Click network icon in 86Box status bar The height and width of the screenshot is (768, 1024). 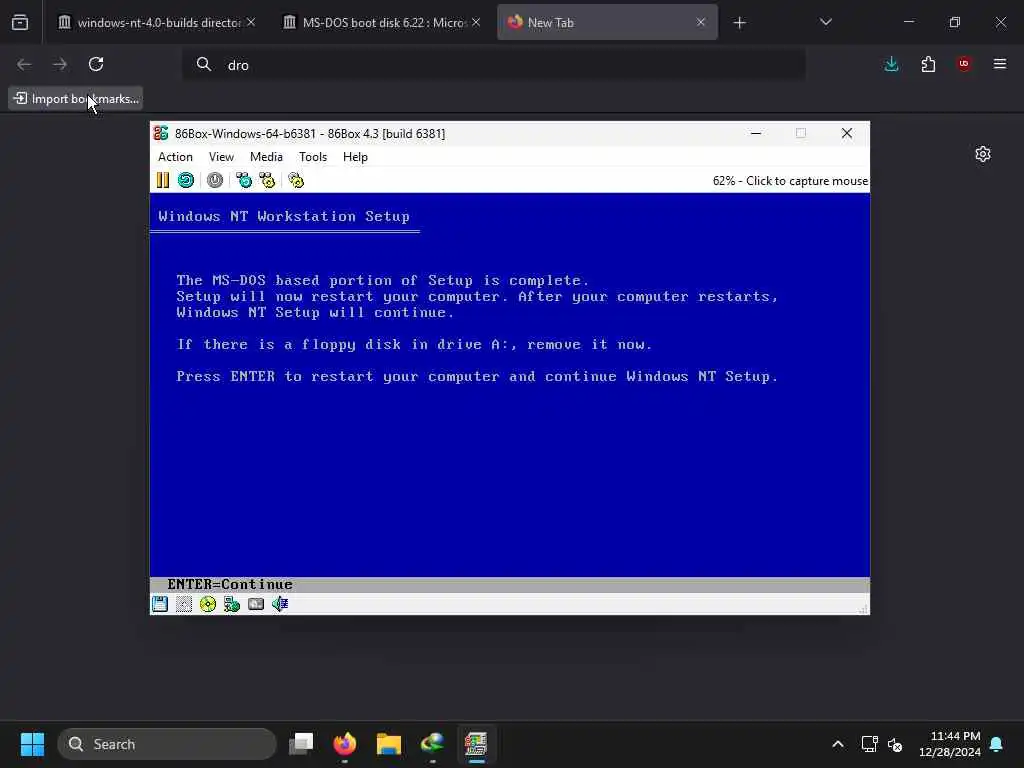(232, 604)
